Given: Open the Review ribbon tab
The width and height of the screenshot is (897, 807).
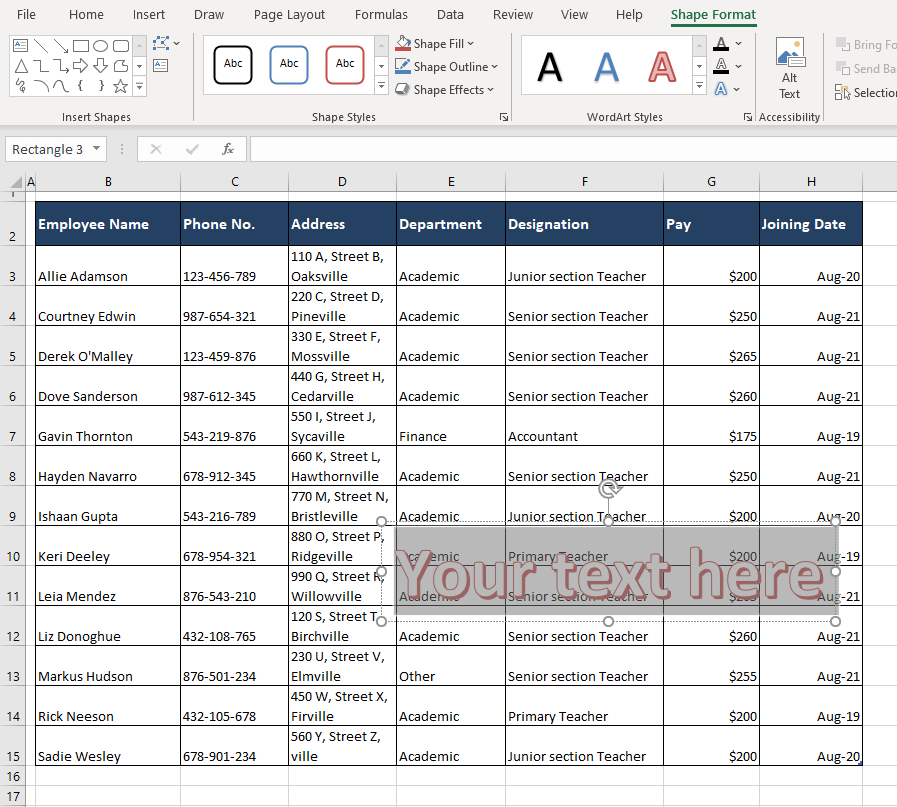Looking at the screenshot, I should point(512,14).
